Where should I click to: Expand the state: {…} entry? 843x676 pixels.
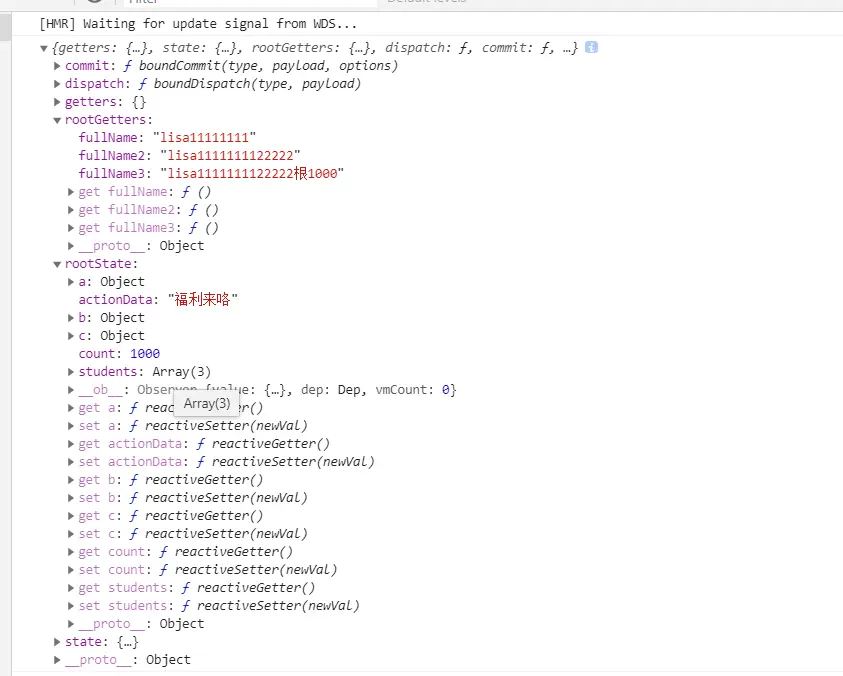[57, 642]
